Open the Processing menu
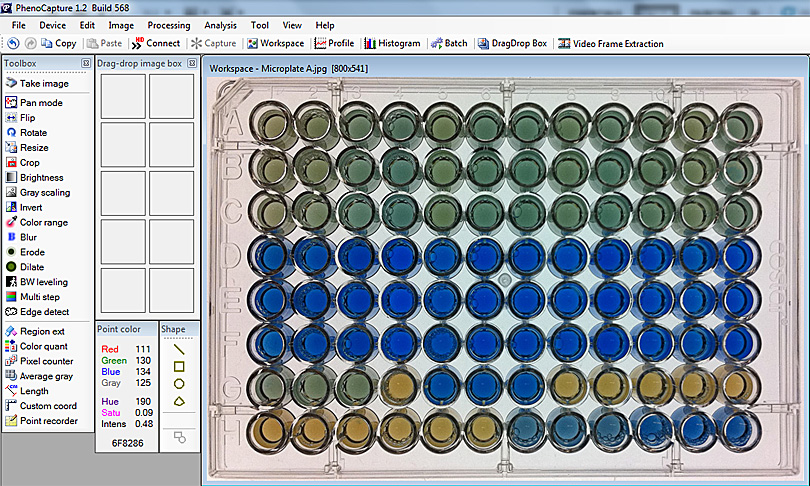810x486 pixels. tap(168, 25)
